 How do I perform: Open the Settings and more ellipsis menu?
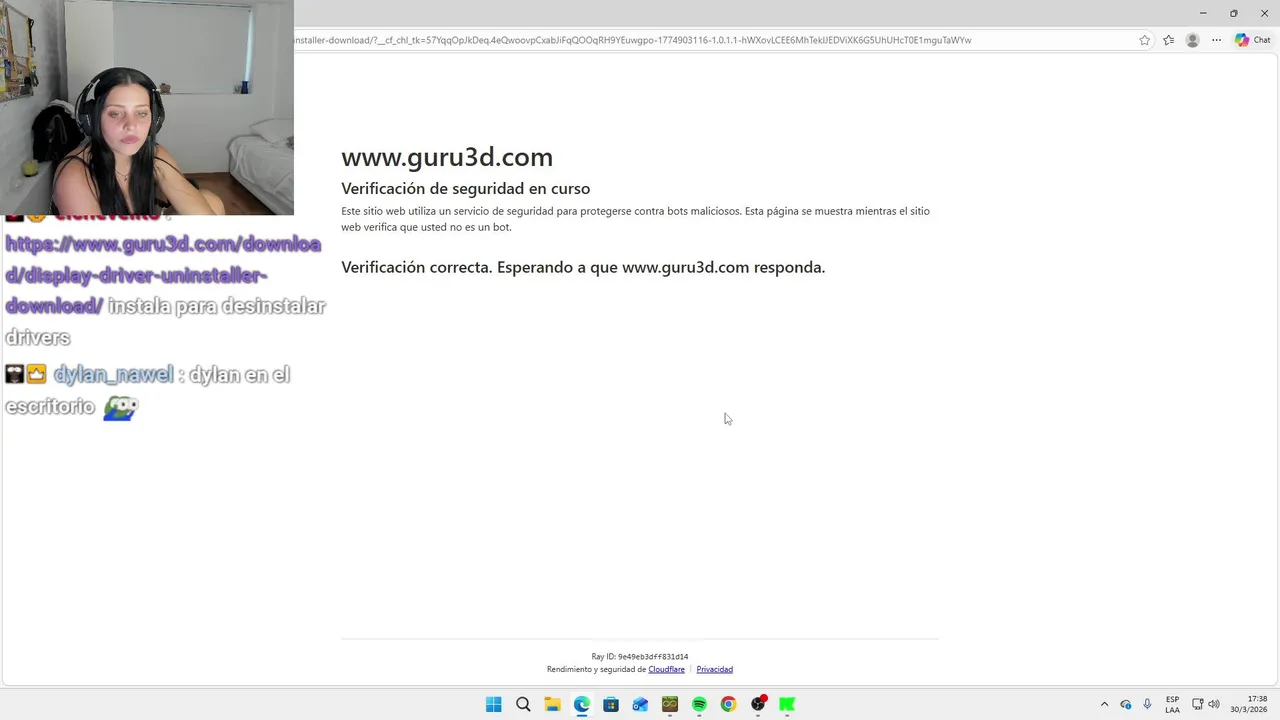(x=1216, y=40)
